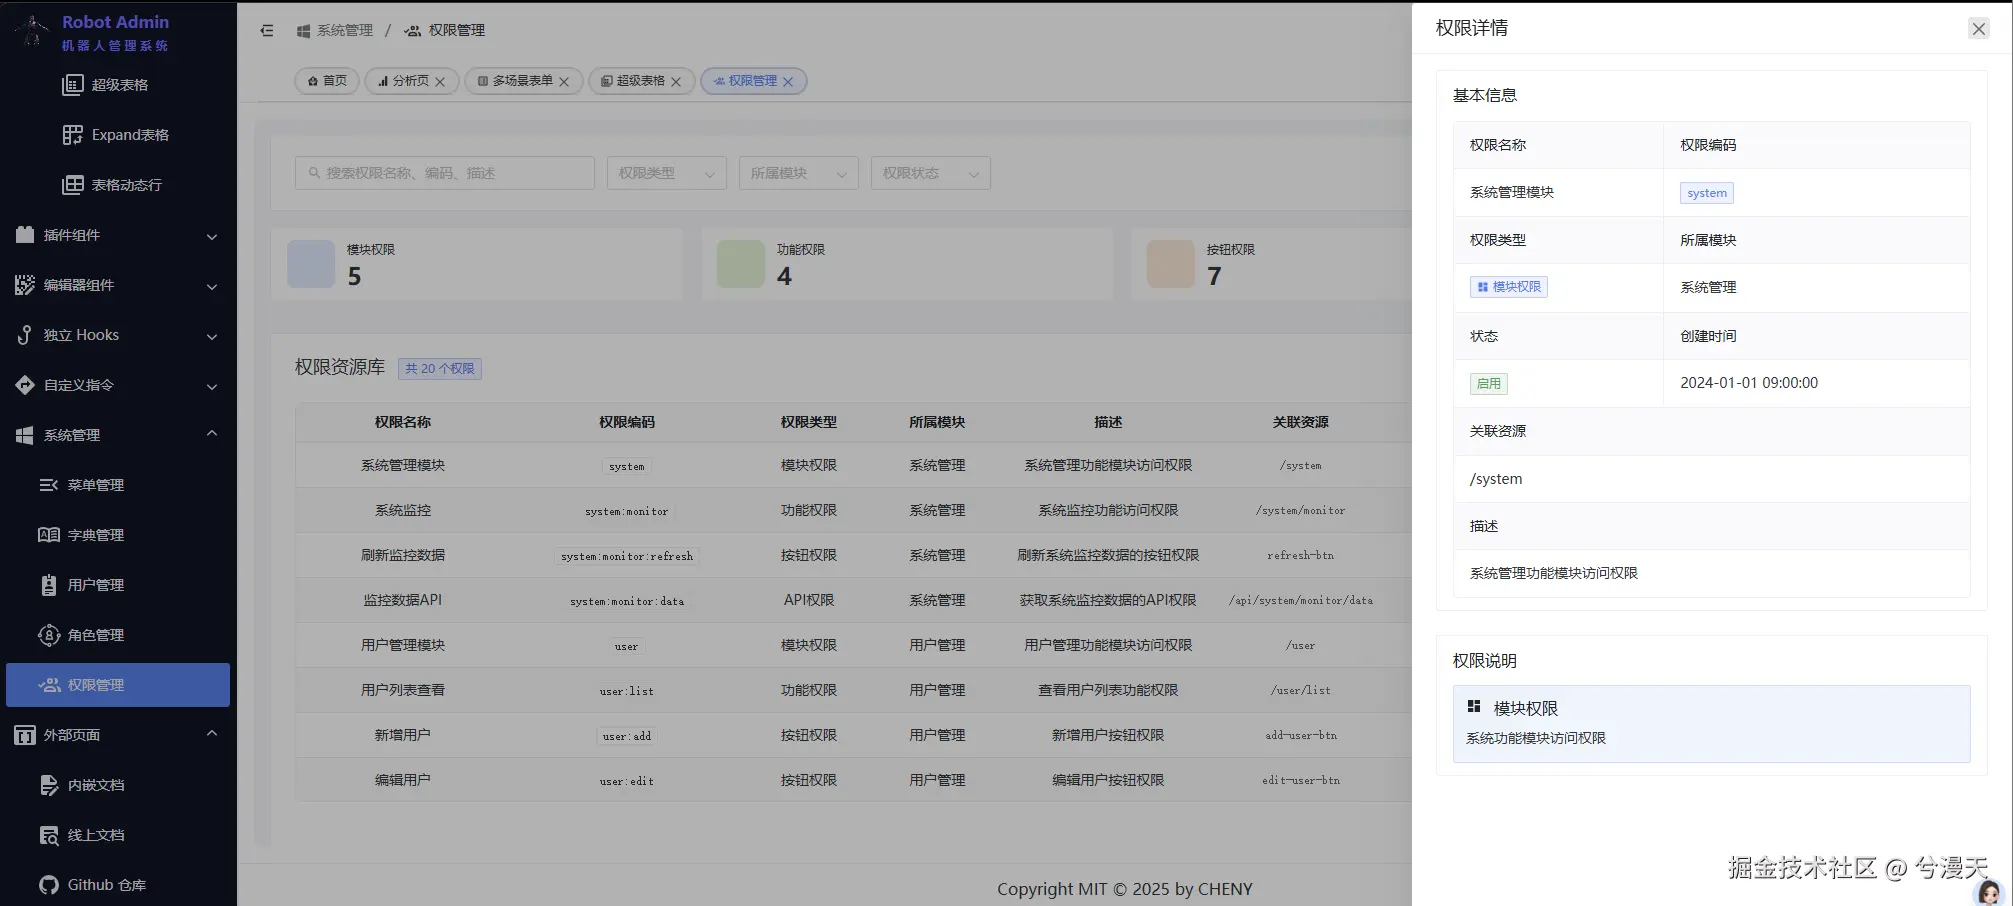Open 字典管理 book icon
This screenshot has width=2013, height=906.
point(48,535)
